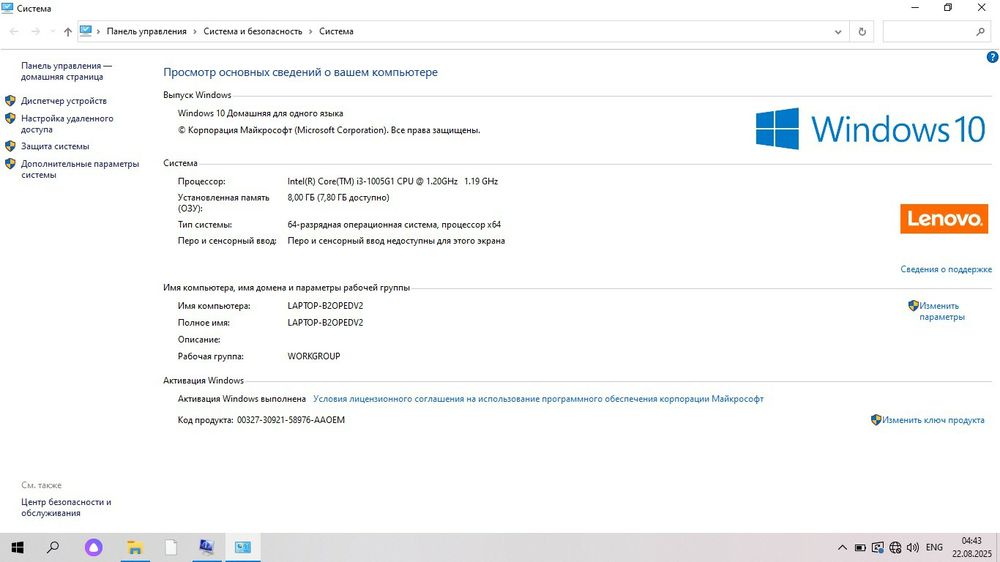Click the up one level arrow
1000x562 pixels.
[x=68, y=31]
